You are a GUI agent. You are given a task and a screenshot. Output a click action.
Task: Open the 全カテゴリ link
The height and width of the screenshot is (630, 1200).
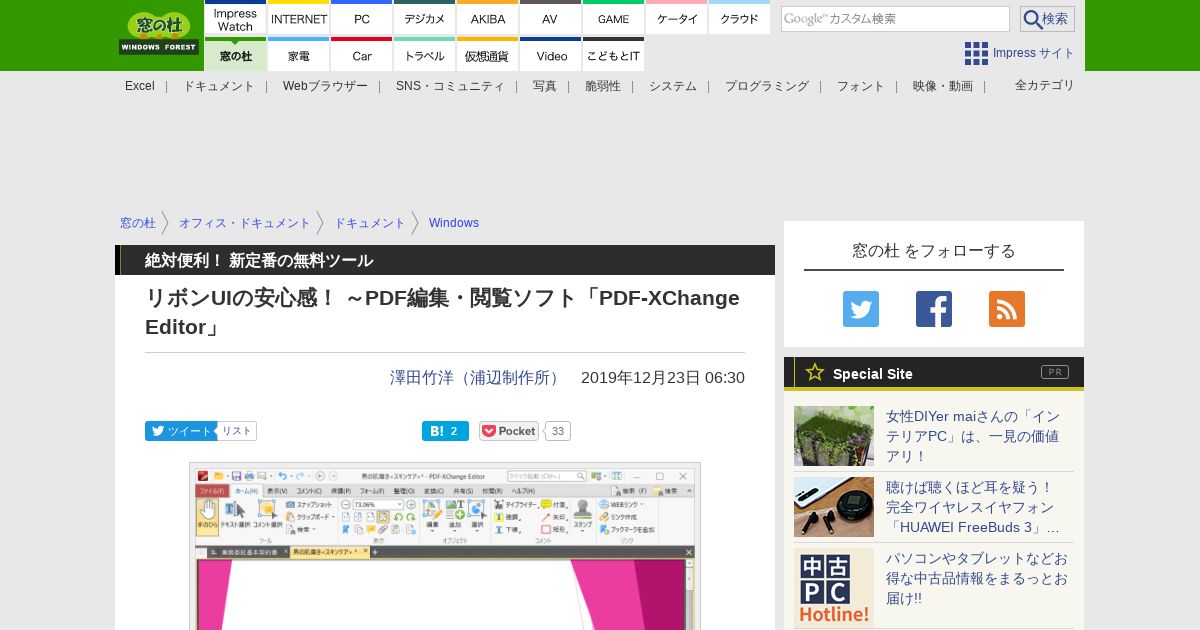click(1045, 85)
